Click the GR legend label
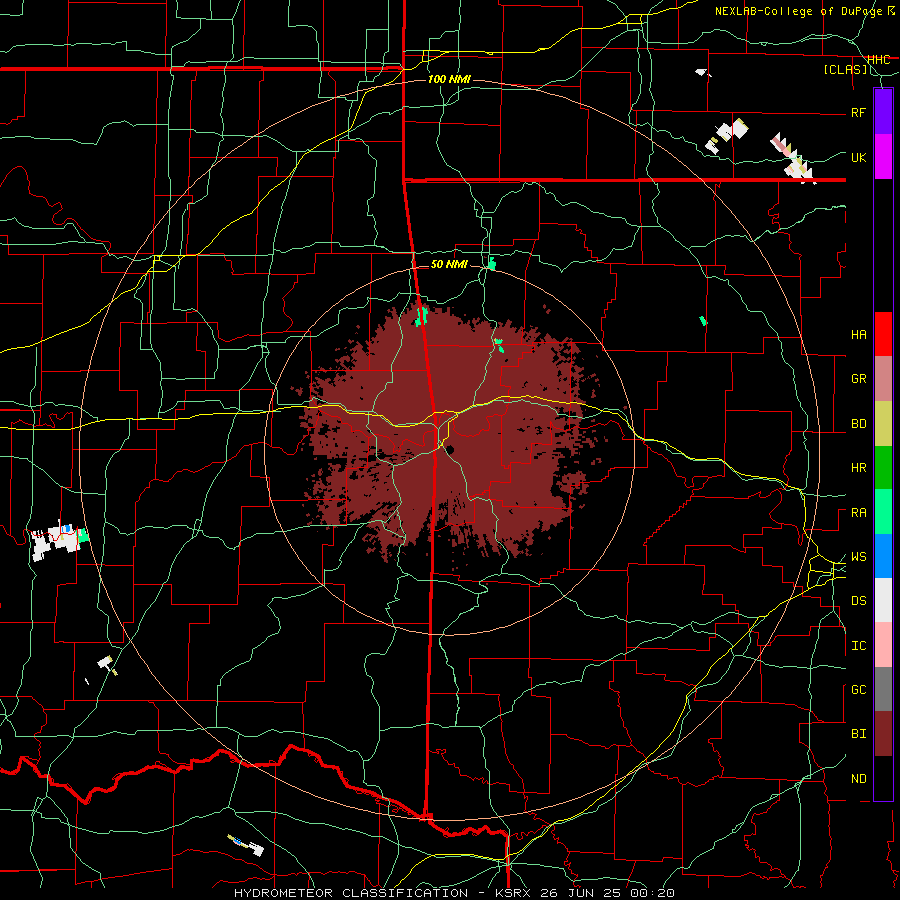Screen dimensions: 900x900 (859, 379)
